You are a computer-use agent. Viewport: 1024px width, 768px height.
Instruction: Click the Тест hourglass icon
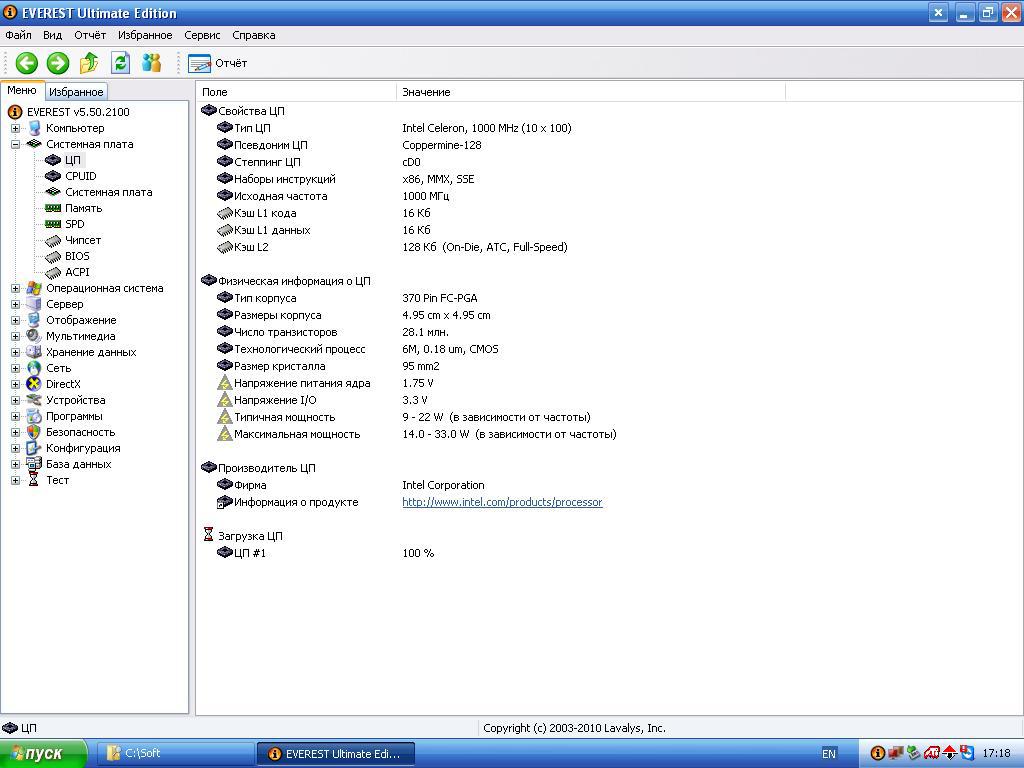tap(34, 480)
